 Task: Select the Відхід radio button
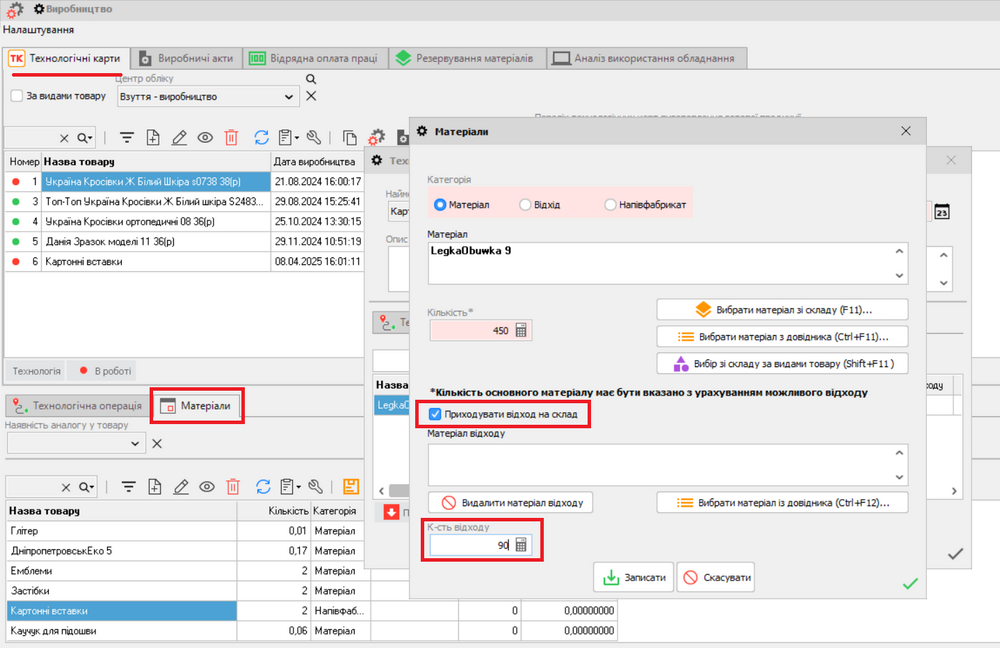(526, 204)
